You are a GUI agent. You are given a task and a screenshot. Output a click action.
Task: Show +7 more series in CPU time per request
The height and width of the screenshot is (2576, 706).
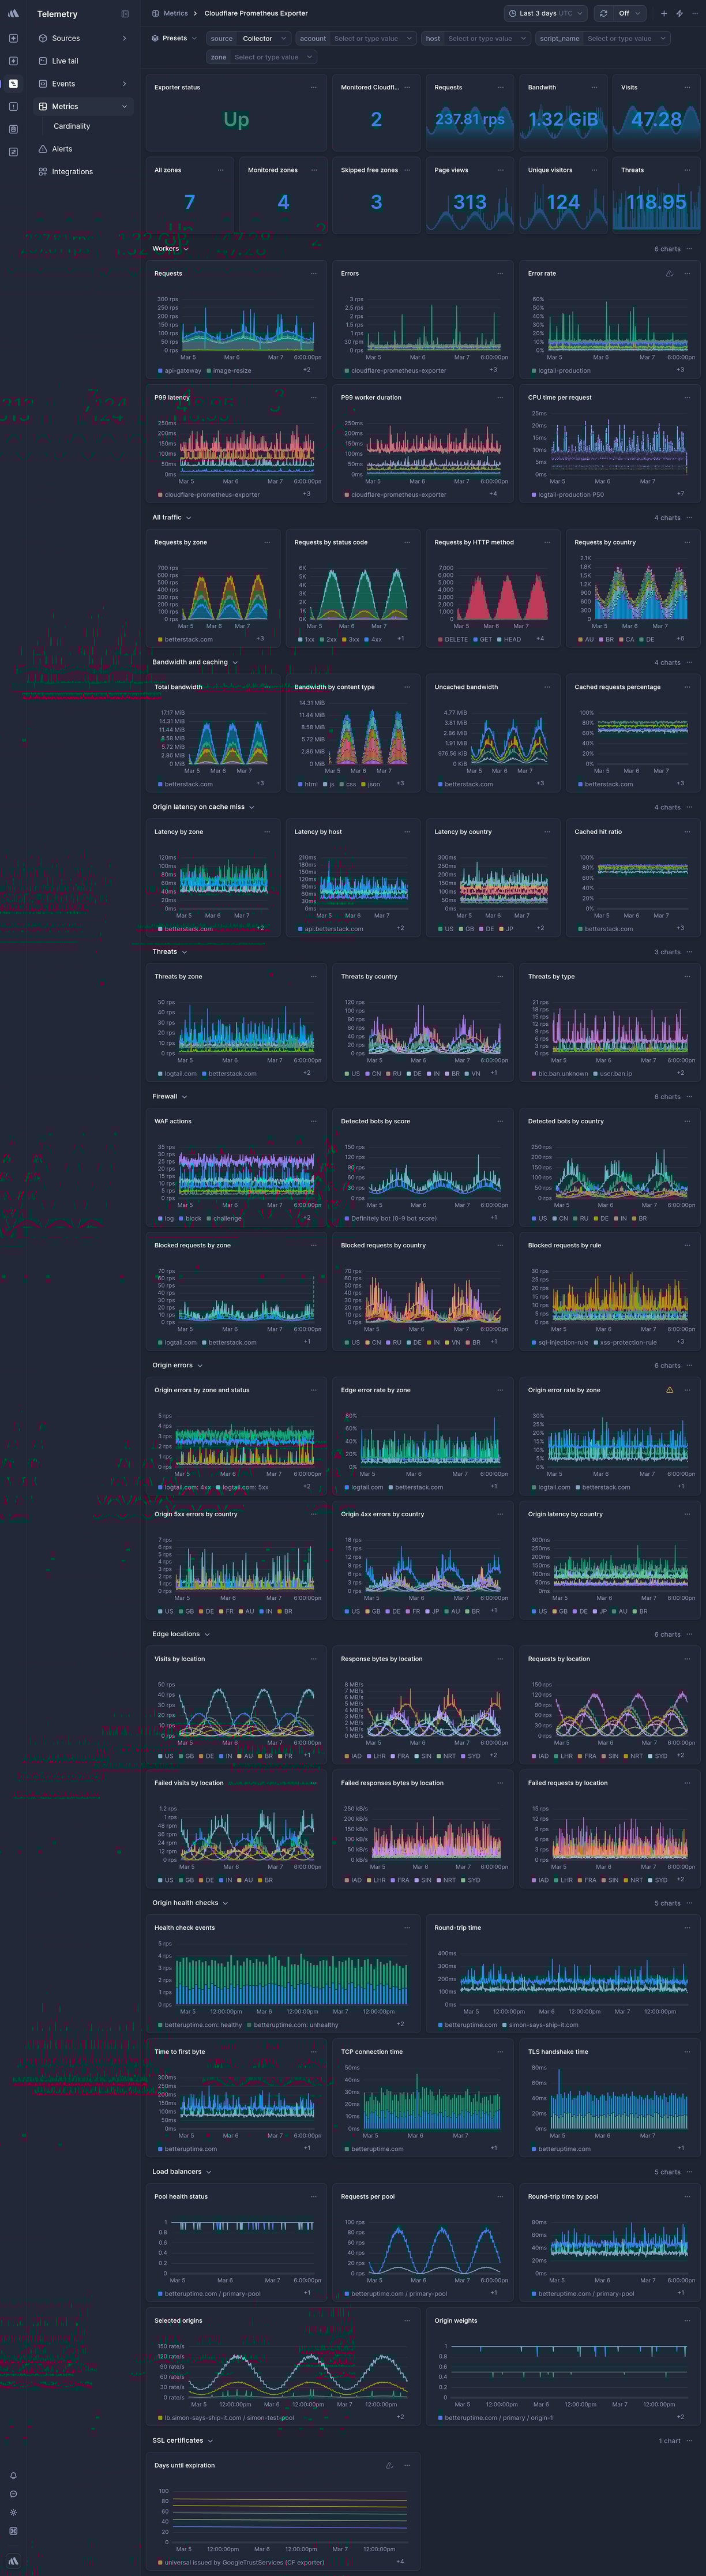681,494
